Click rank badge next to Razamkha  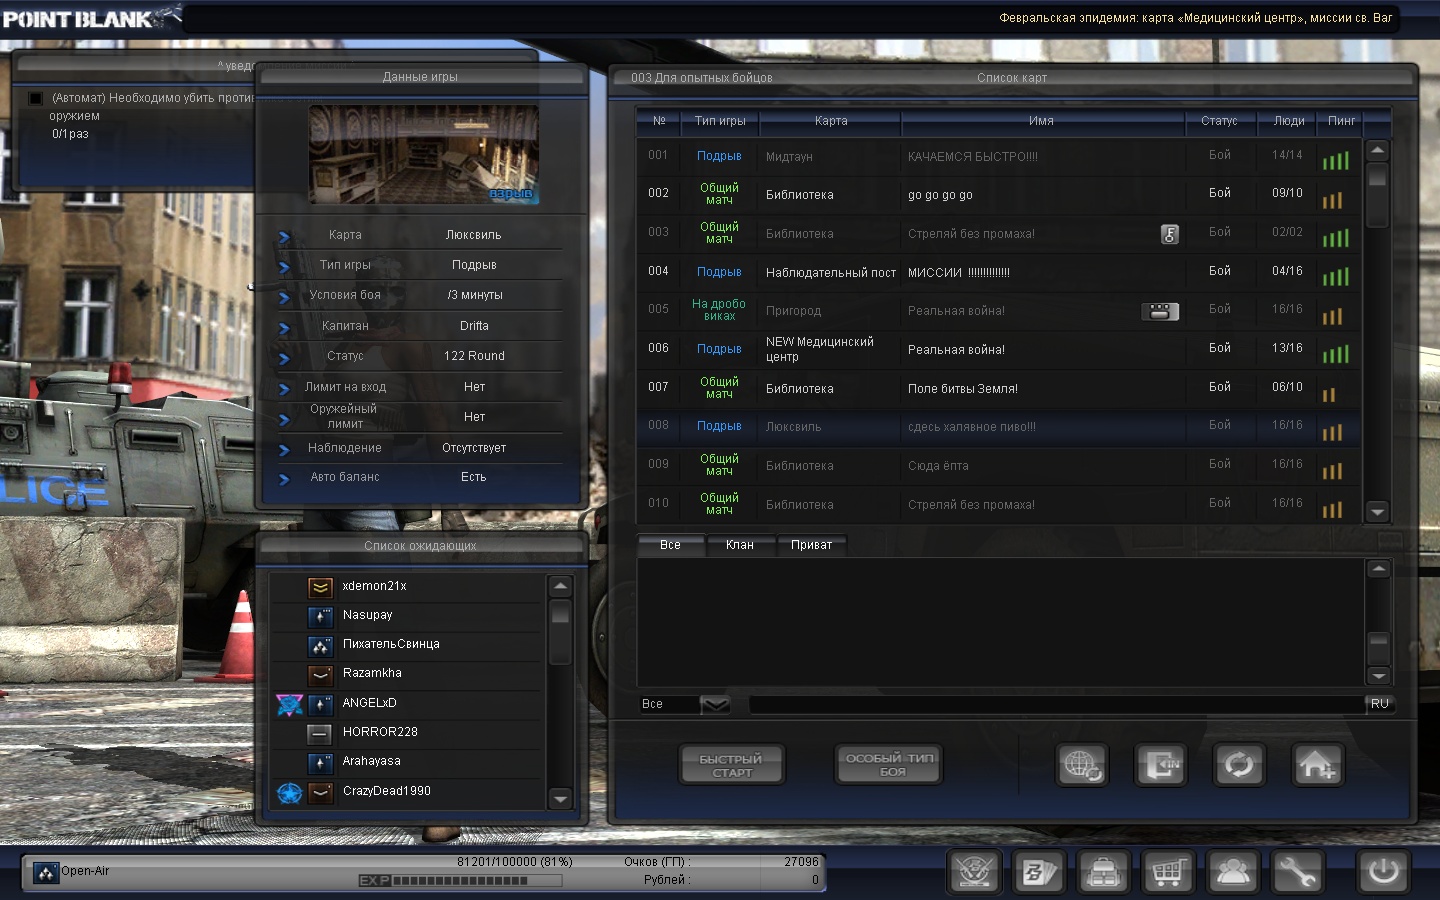(320, 674)
